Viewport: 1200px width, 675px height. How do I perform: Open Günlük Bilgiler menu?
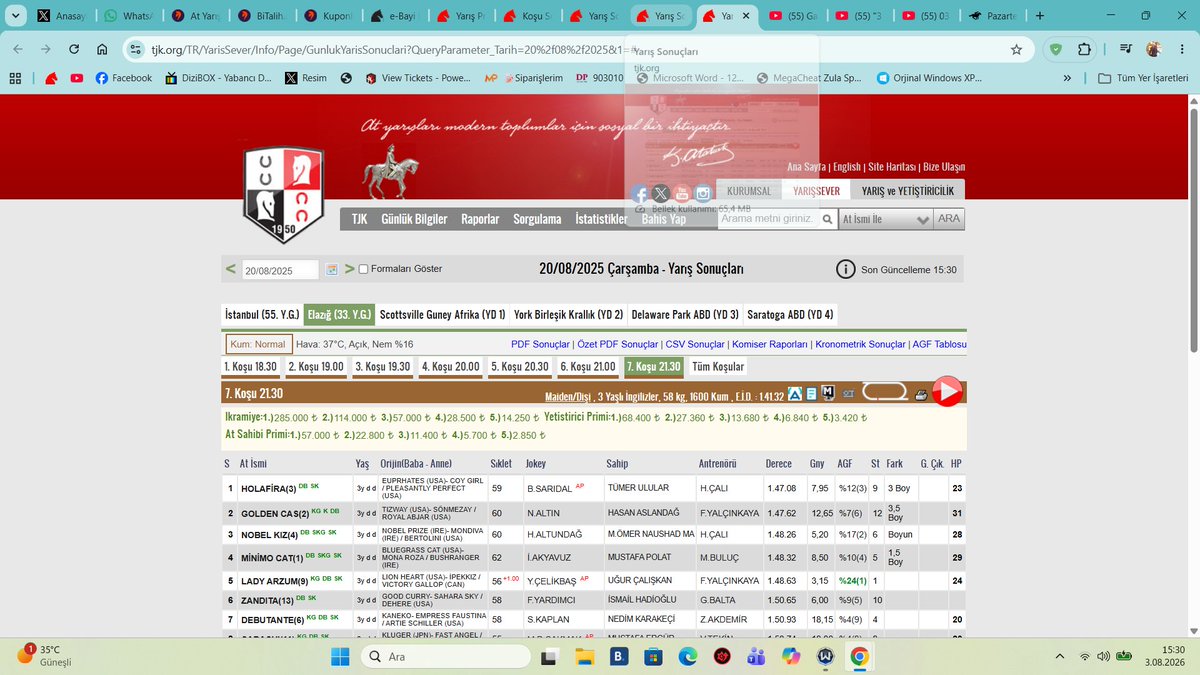click(414, 219)
